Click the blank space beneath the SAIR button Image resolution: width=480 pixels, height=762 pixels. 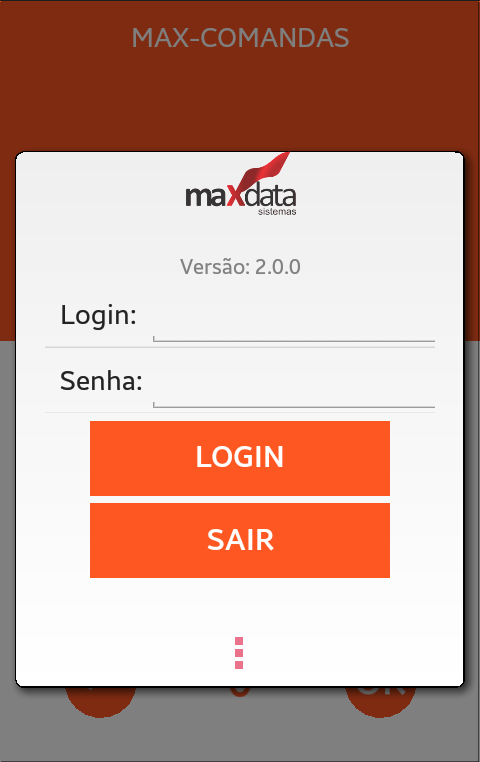[x=240, y=606]
